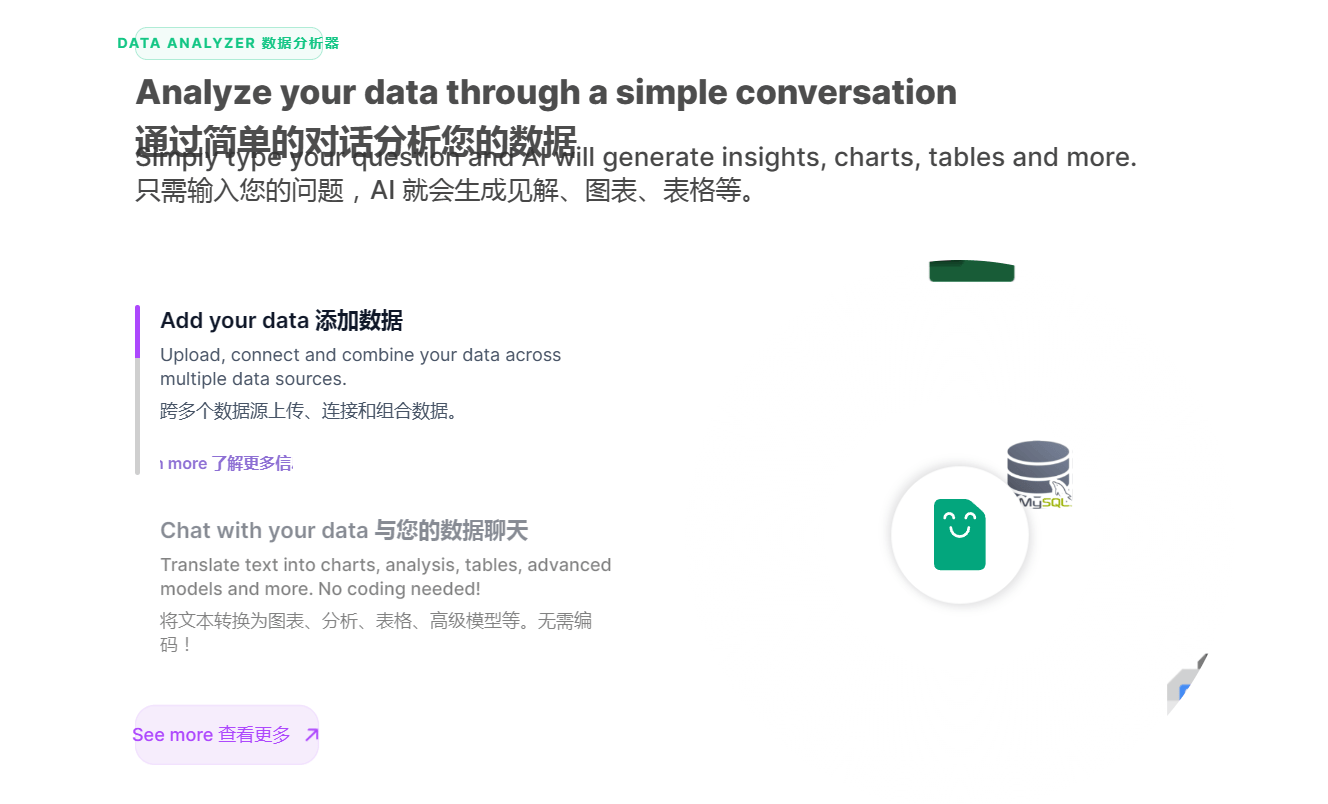
Task: Select the Add your data 添加数据 tab
Action: tap(281, 321)
